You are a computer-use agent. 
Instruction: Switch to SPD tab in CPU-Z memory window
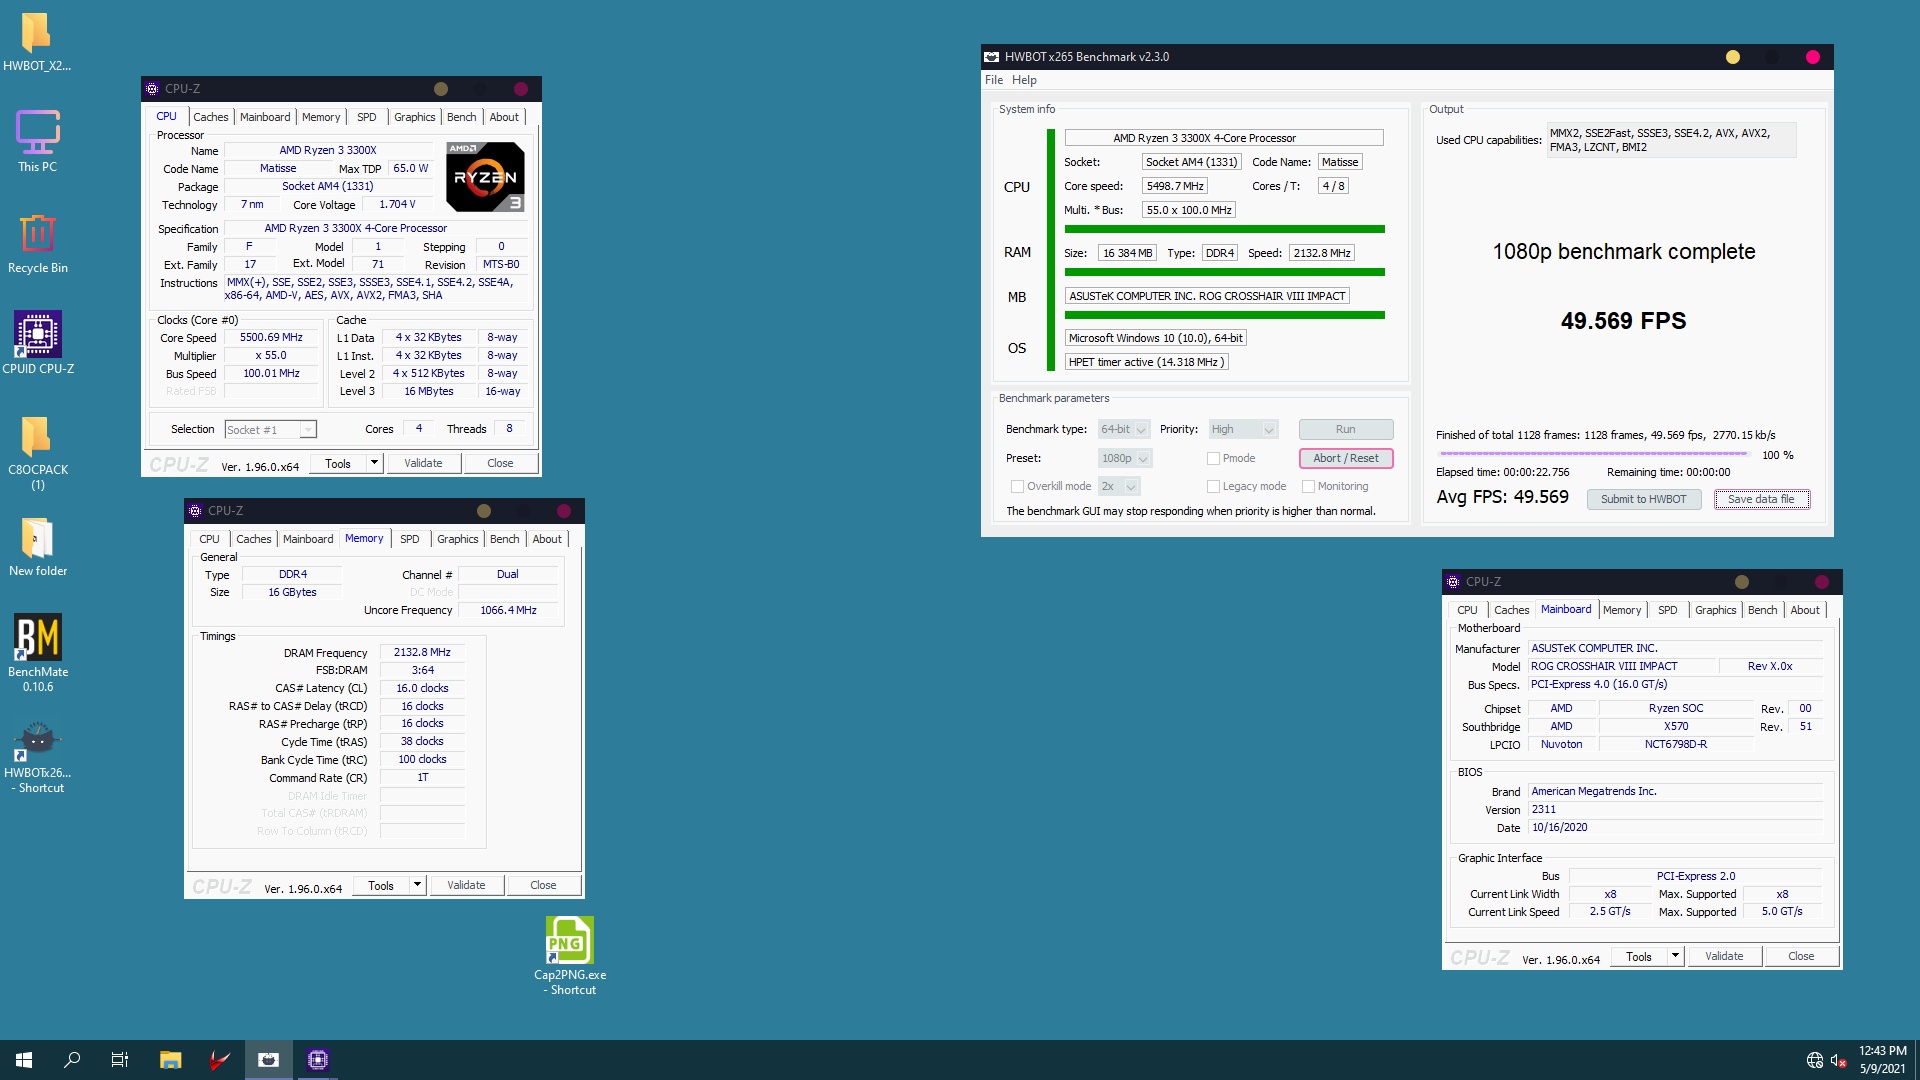coord(410,539)
